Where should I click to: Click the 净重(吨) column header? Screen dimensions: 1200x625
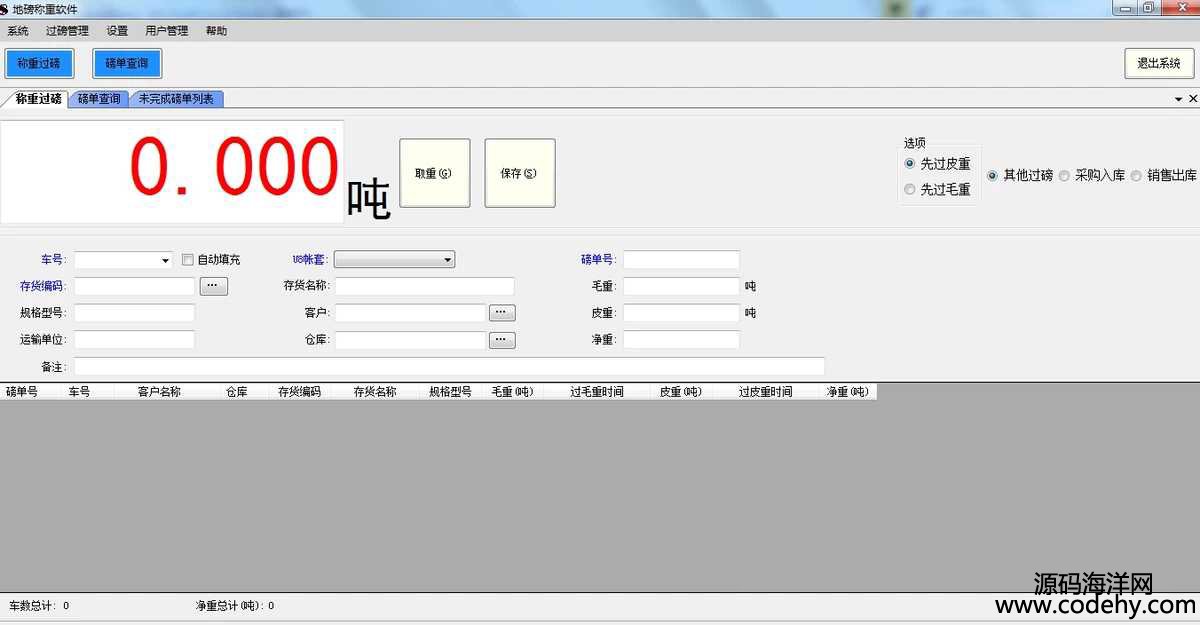click(x=848, y=392)
